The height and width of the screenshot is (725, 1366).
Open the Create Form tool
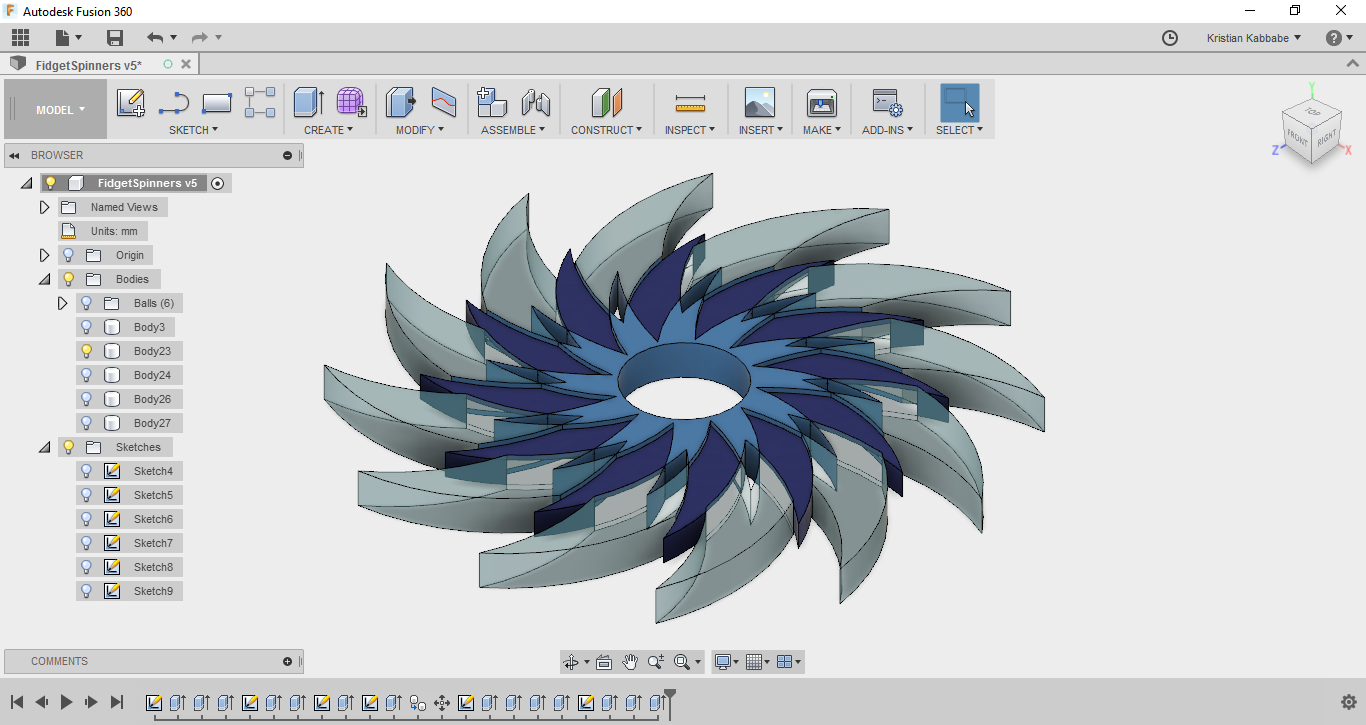[350, 102]
